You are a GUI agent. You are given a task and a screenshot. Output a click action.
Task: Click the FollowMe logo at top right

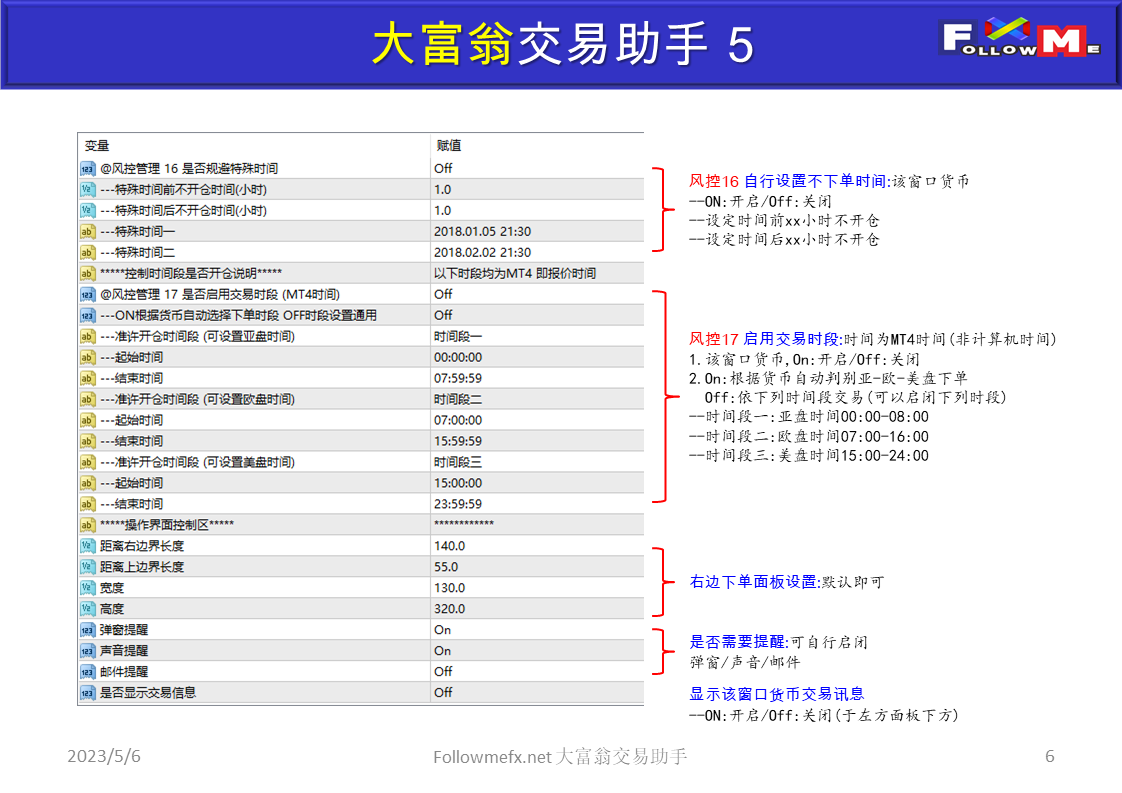pyautogui.click(x=1020, y=40)
